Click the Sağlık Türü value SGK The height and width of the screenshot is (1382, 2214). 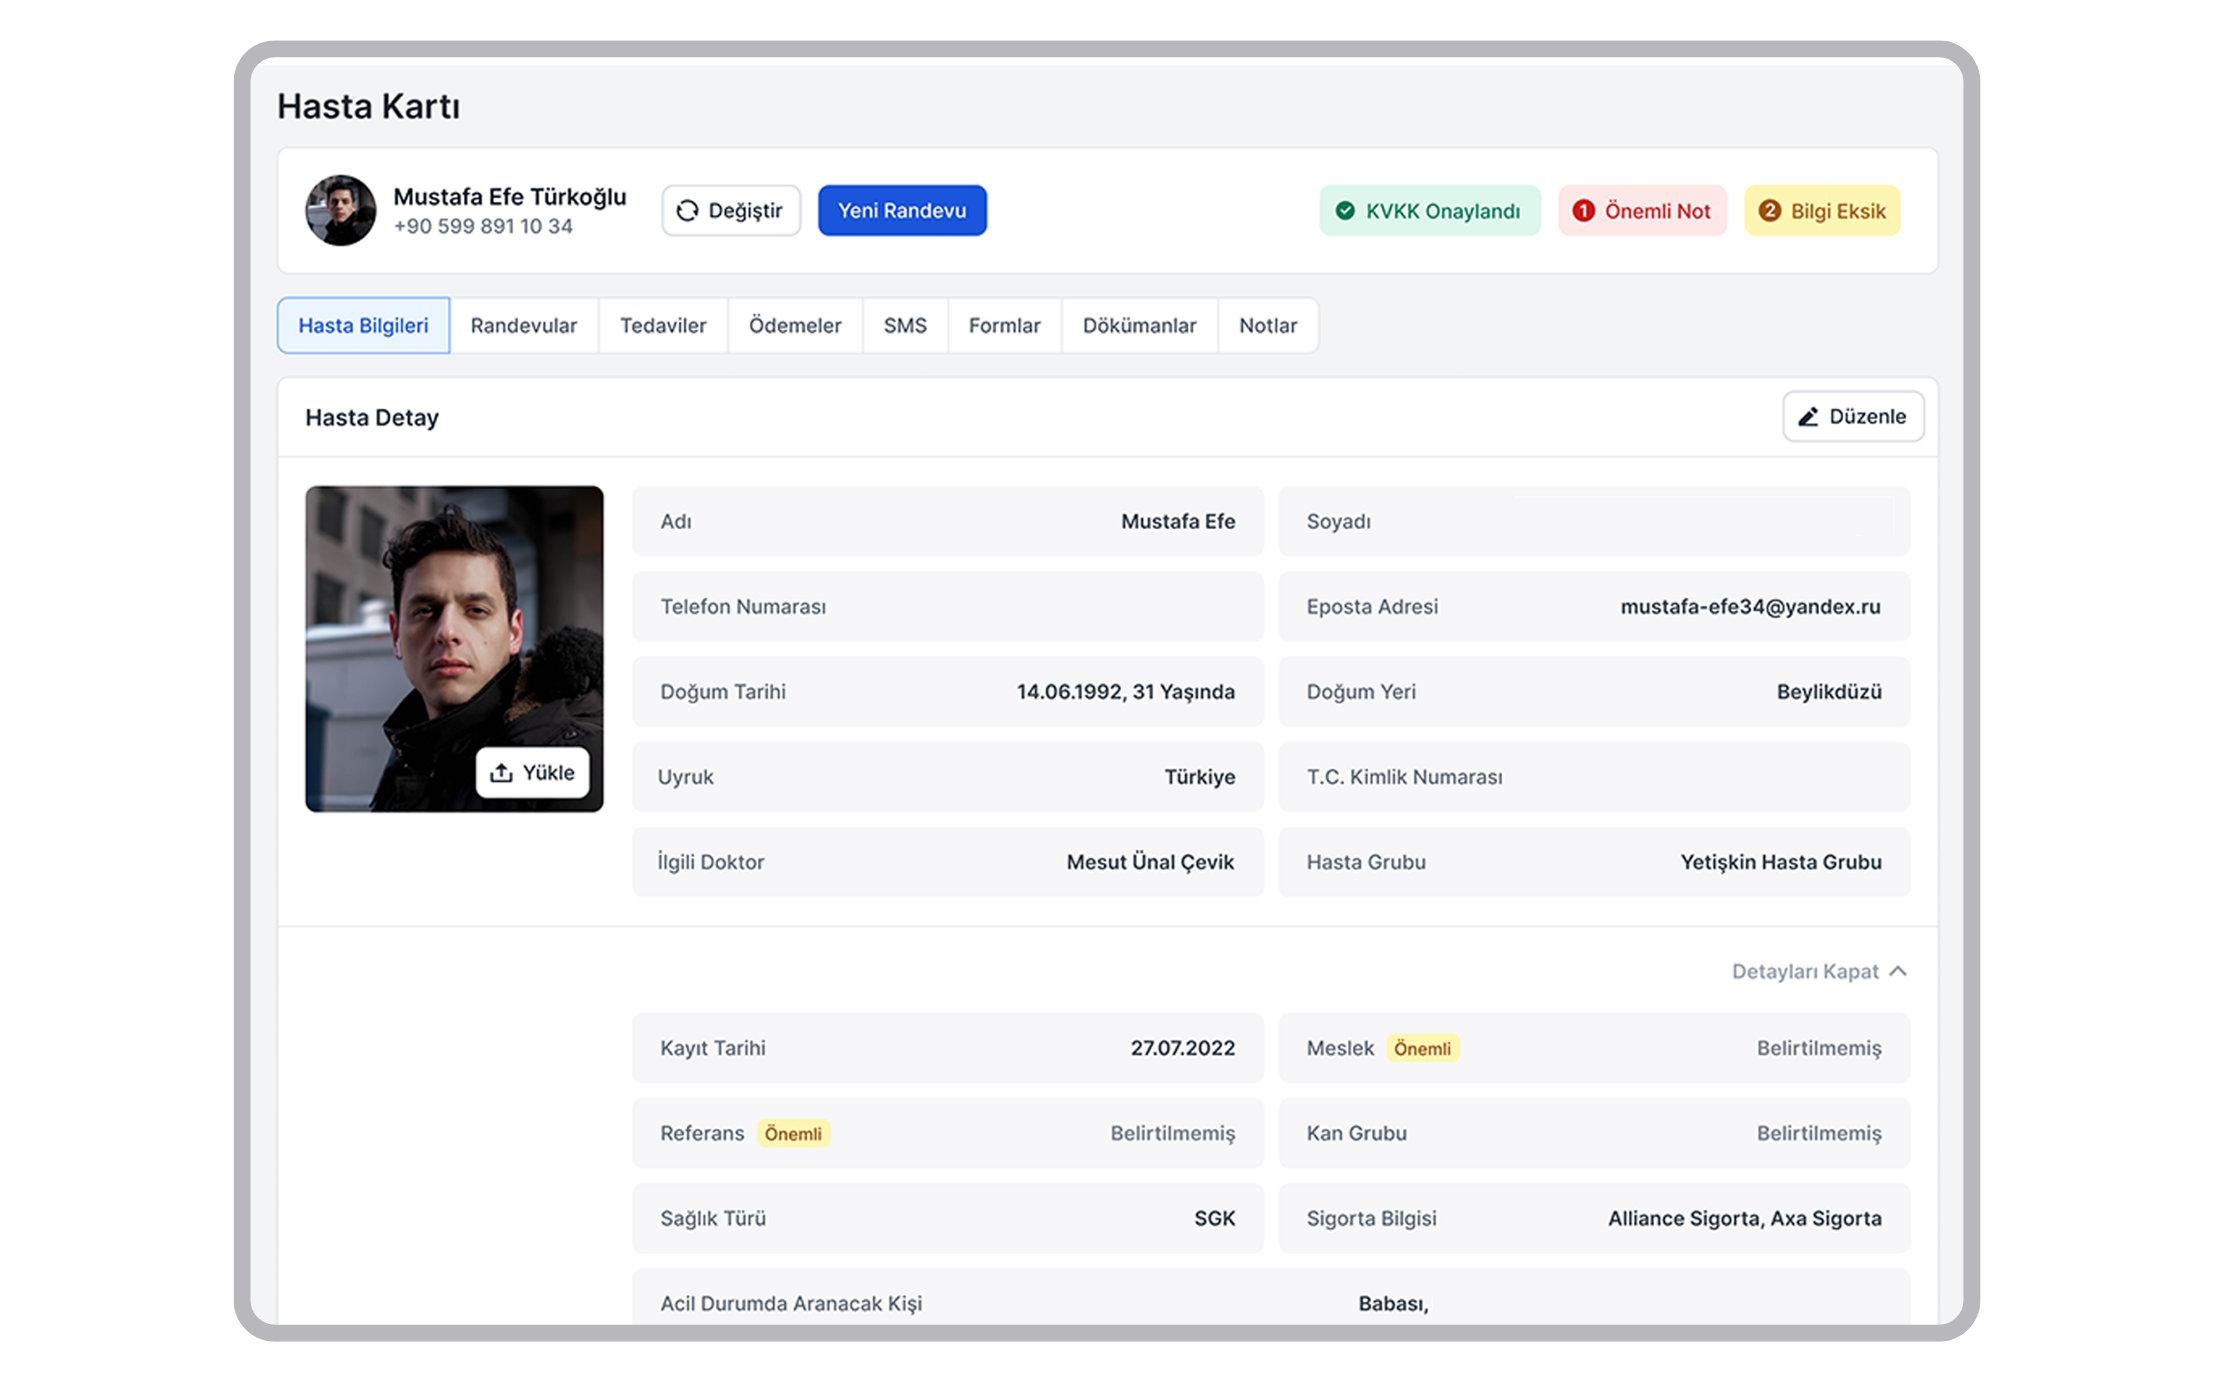point(1215,1217)
